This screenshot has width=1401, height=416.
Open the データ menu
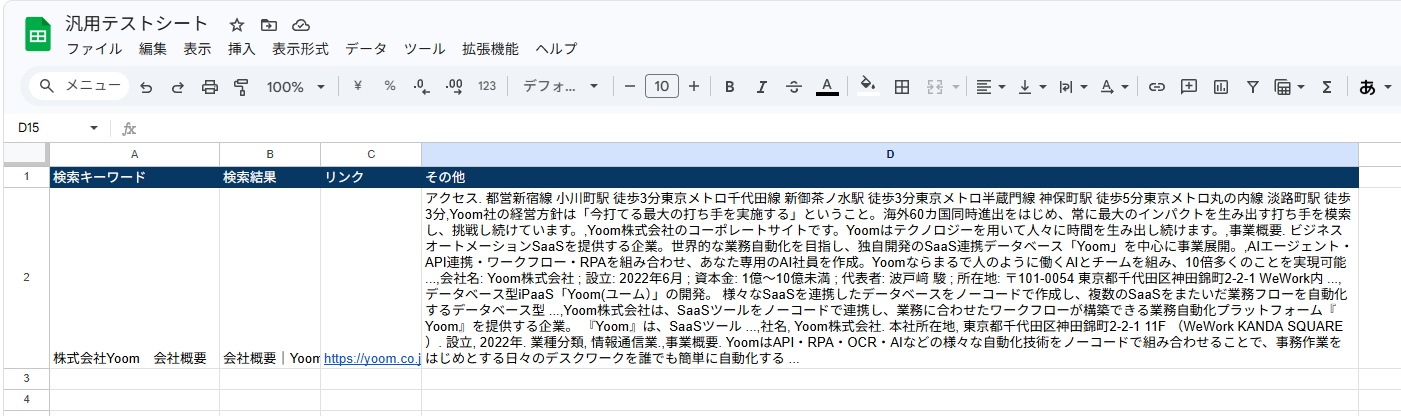[366, 48]
